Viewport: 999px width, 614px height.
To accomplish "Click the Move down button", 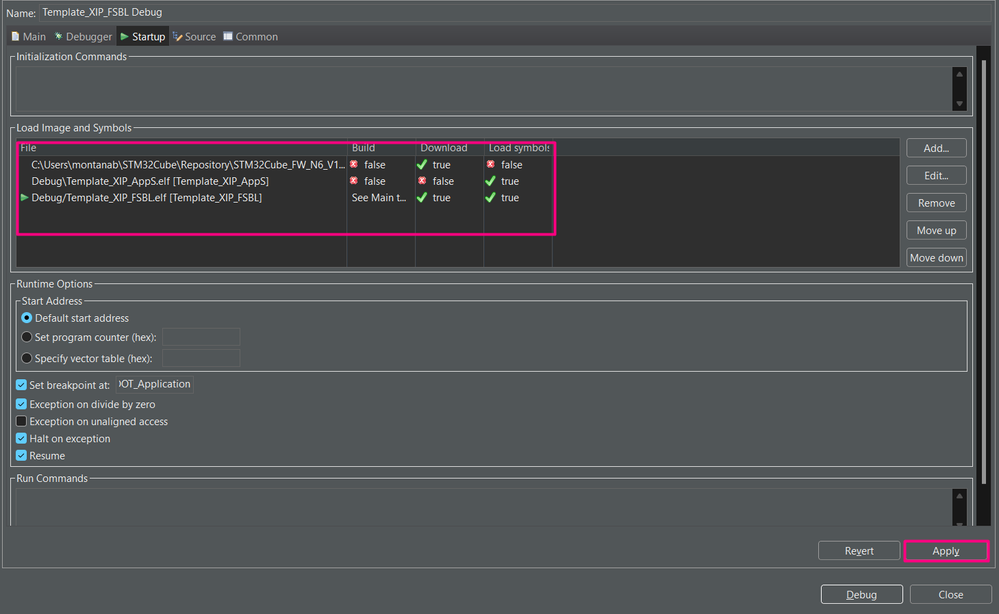I will [x=937, y=257].
